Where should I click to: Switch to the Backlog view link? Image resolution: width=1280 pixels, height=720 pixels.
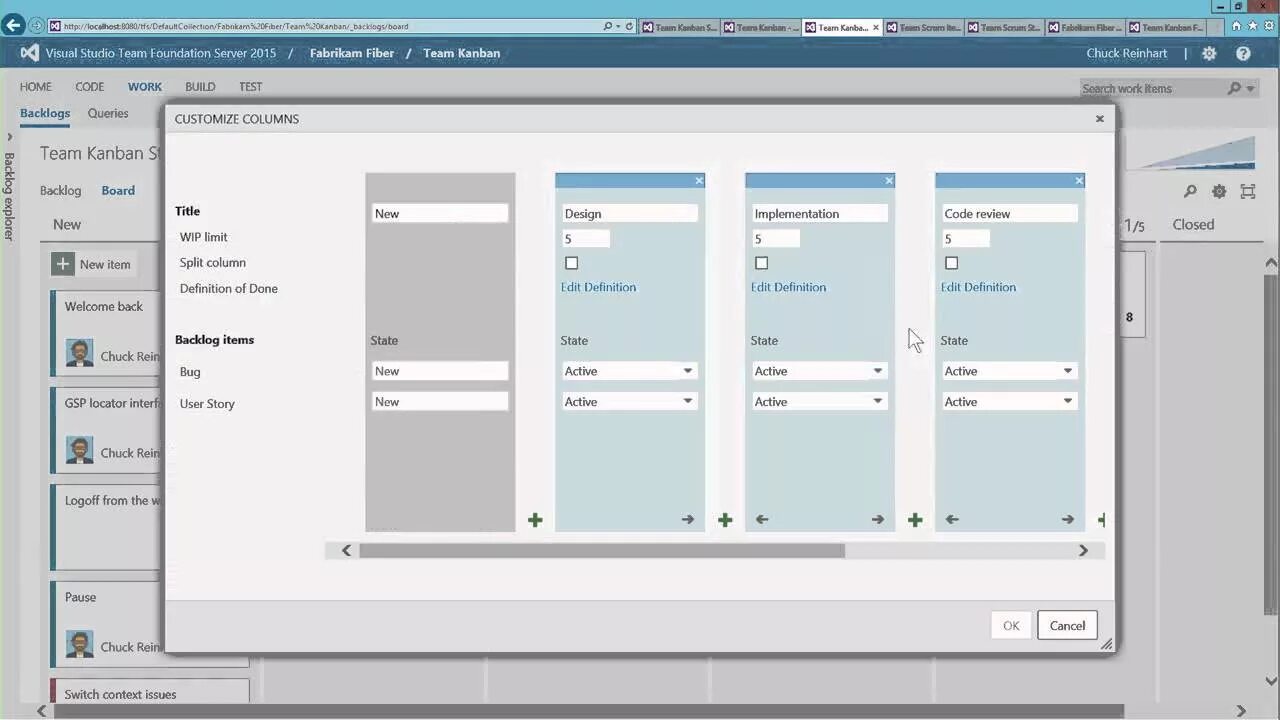60,190
